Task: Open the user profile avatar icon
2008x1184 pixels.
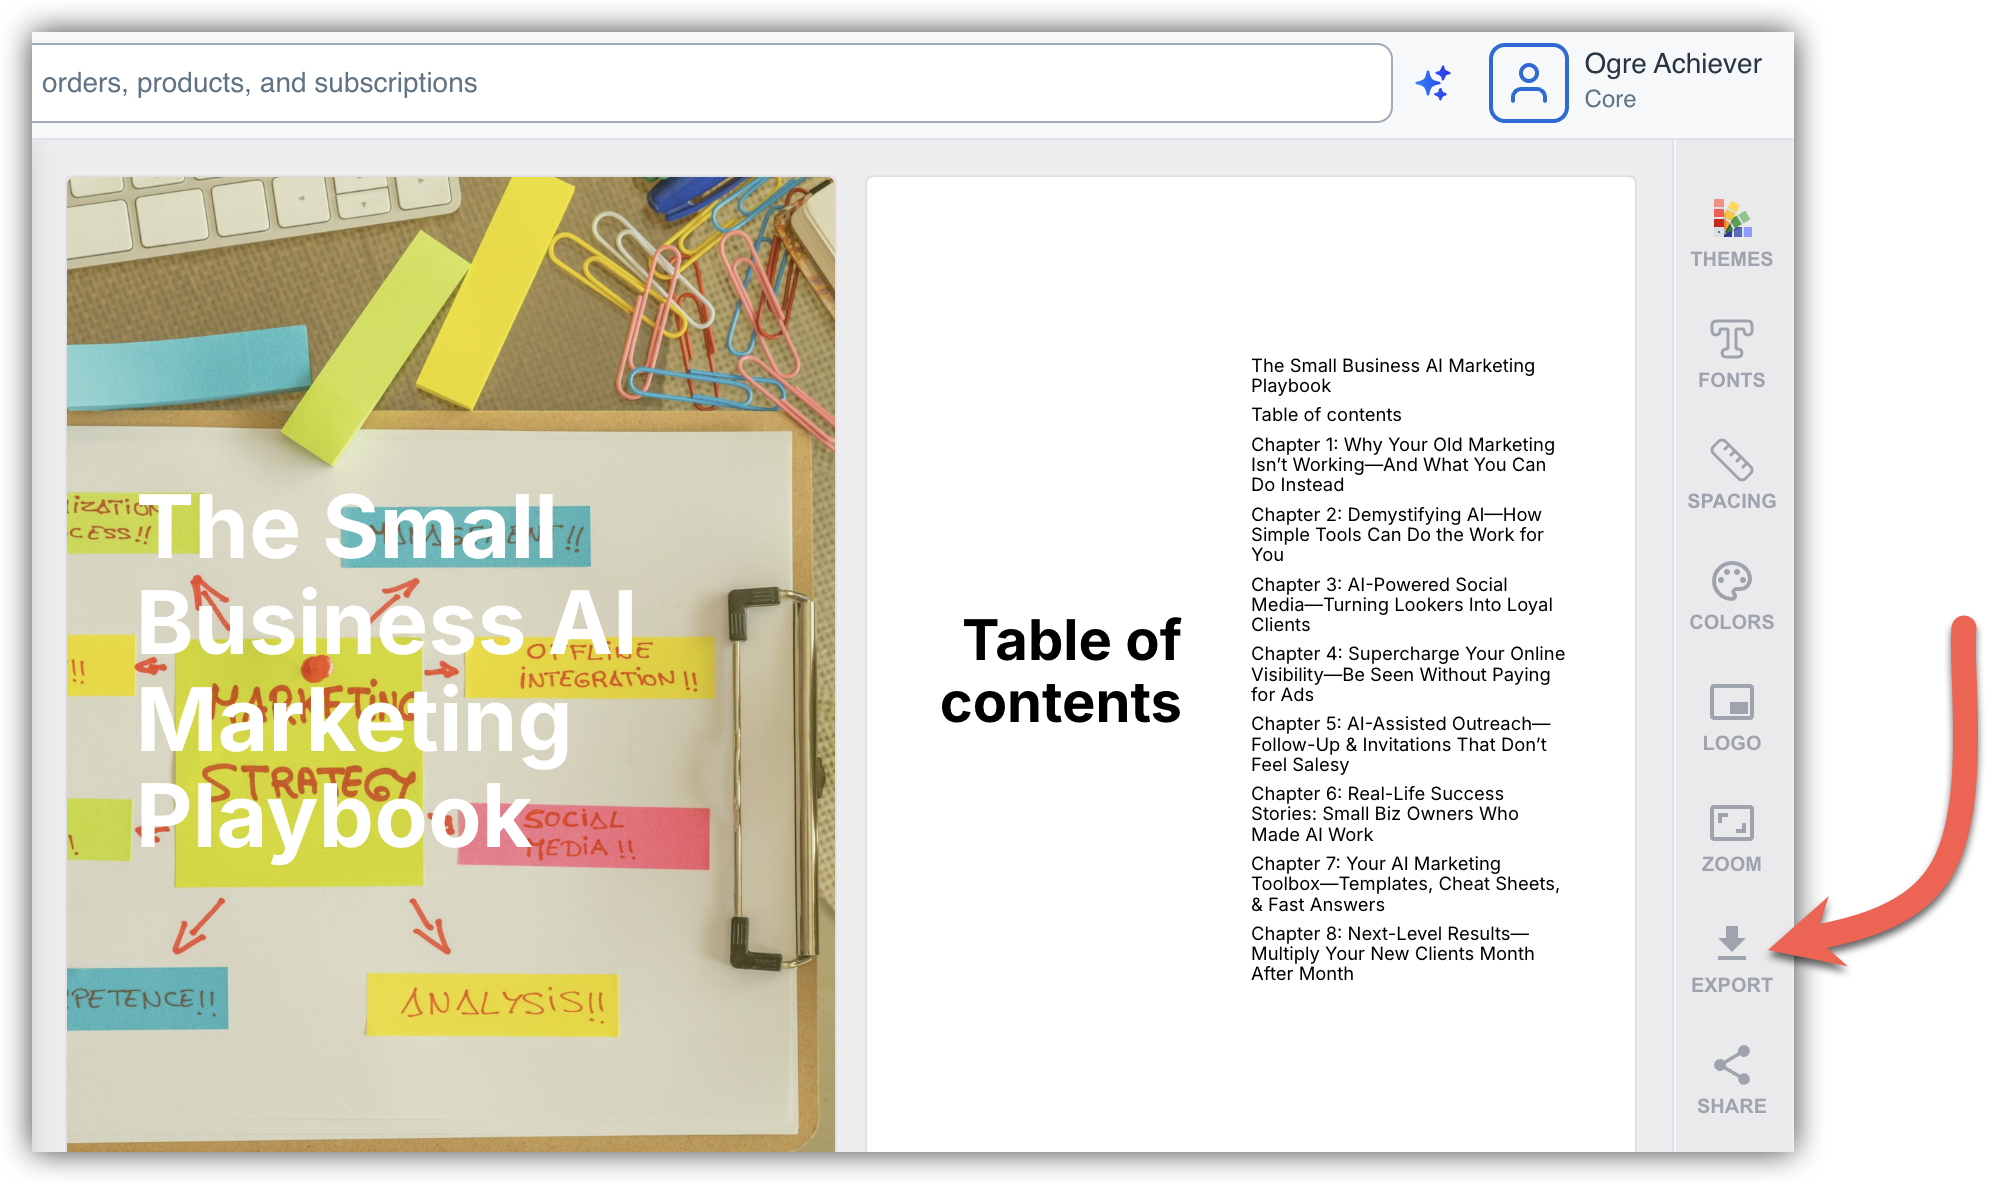Action: click(x=1528, y=83)
